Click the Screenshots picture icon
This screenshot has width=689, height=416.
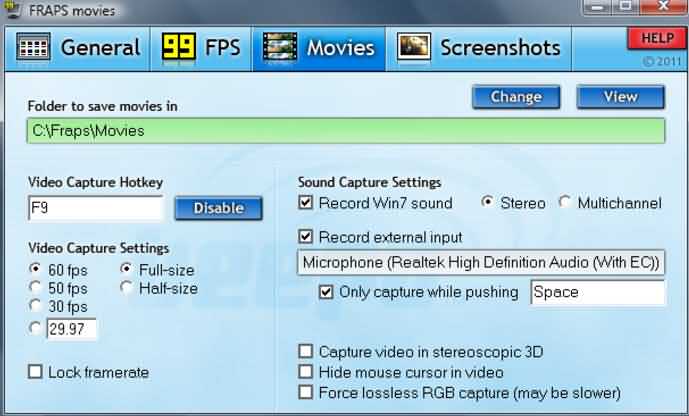(x=414, y=47)
